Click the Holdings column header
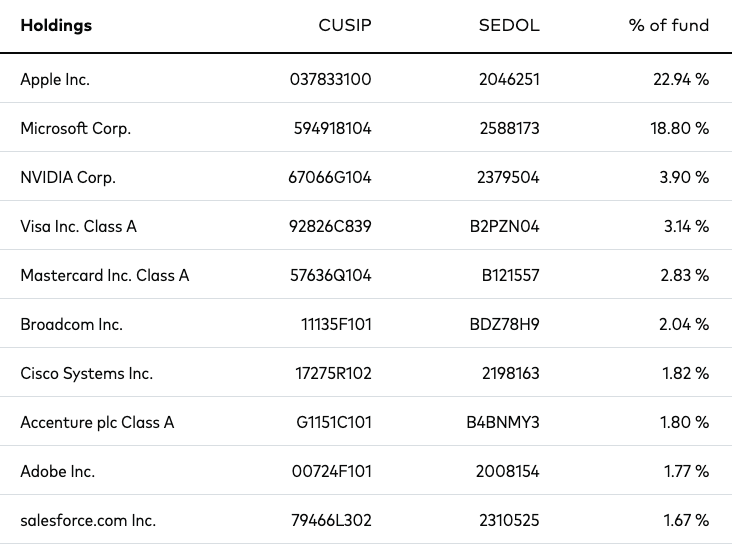The image size is (732, 551). (x=56, y=26)
